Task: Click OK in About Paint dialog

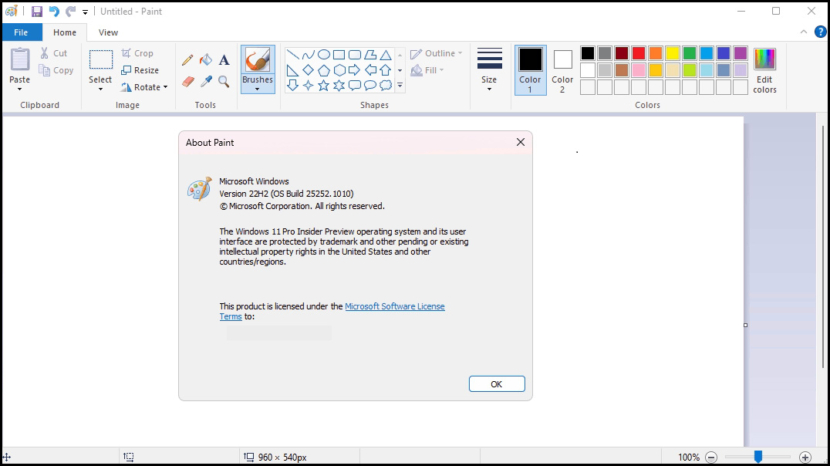Action: [497, 384]
